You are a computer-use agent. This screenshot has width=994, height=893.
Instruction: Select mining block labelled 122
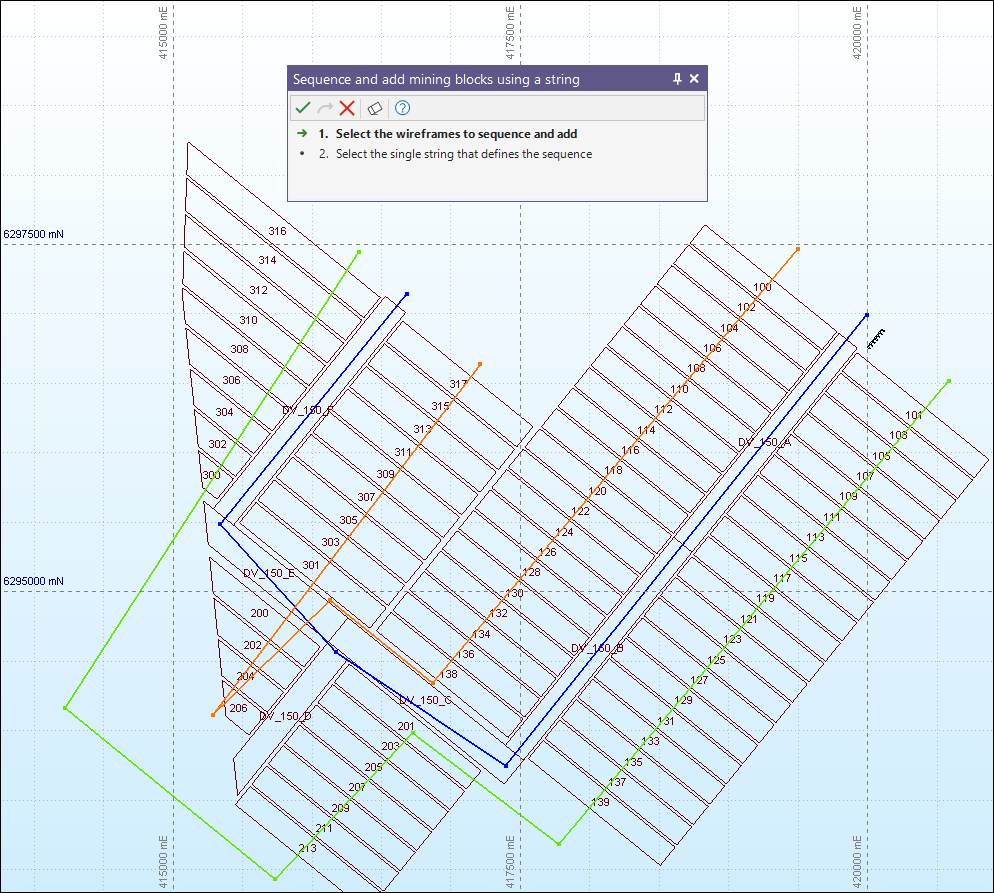(580, 511)
